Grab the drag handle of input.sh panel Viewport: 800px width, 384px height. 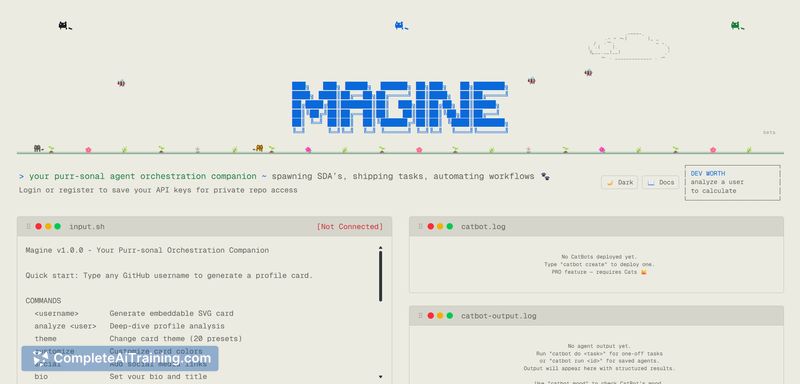29,226
